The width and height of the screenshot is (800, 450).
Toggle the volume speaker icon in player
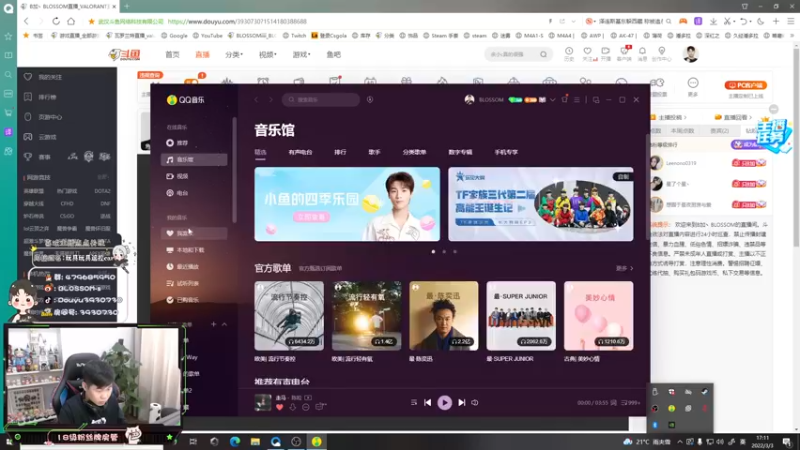point(475,403)
